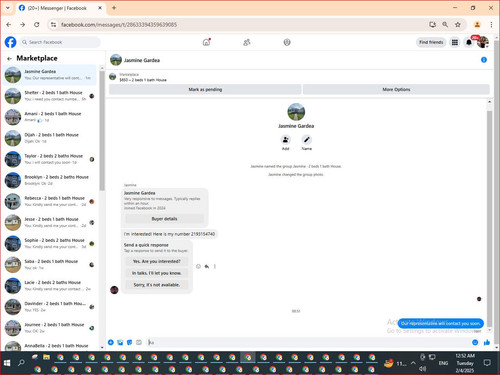Viewport: 500px width, 375px height.
Task: Open the Buyer details button
Action: click(x=164, y=219)
